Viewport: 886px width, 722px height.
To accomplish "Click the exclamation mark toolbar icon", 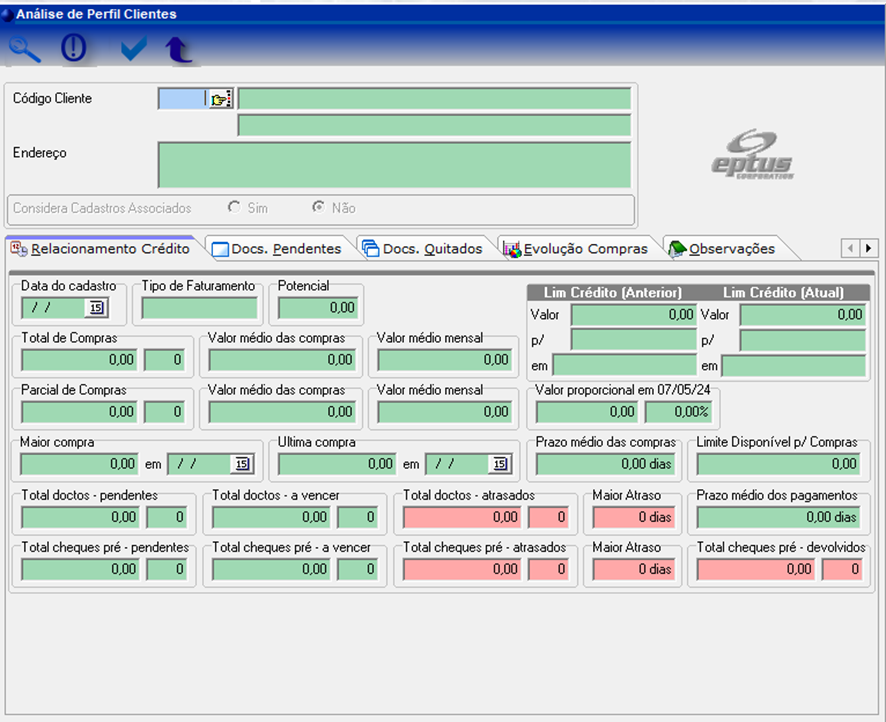I will (x=74, y=49).
